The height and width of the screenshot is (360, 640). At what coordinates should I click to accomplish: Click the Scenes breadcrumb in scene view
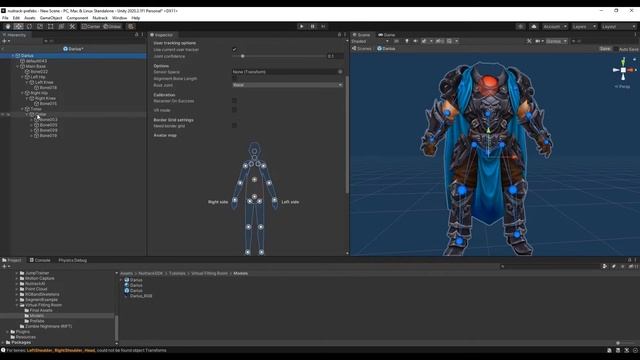click(362, 49)
